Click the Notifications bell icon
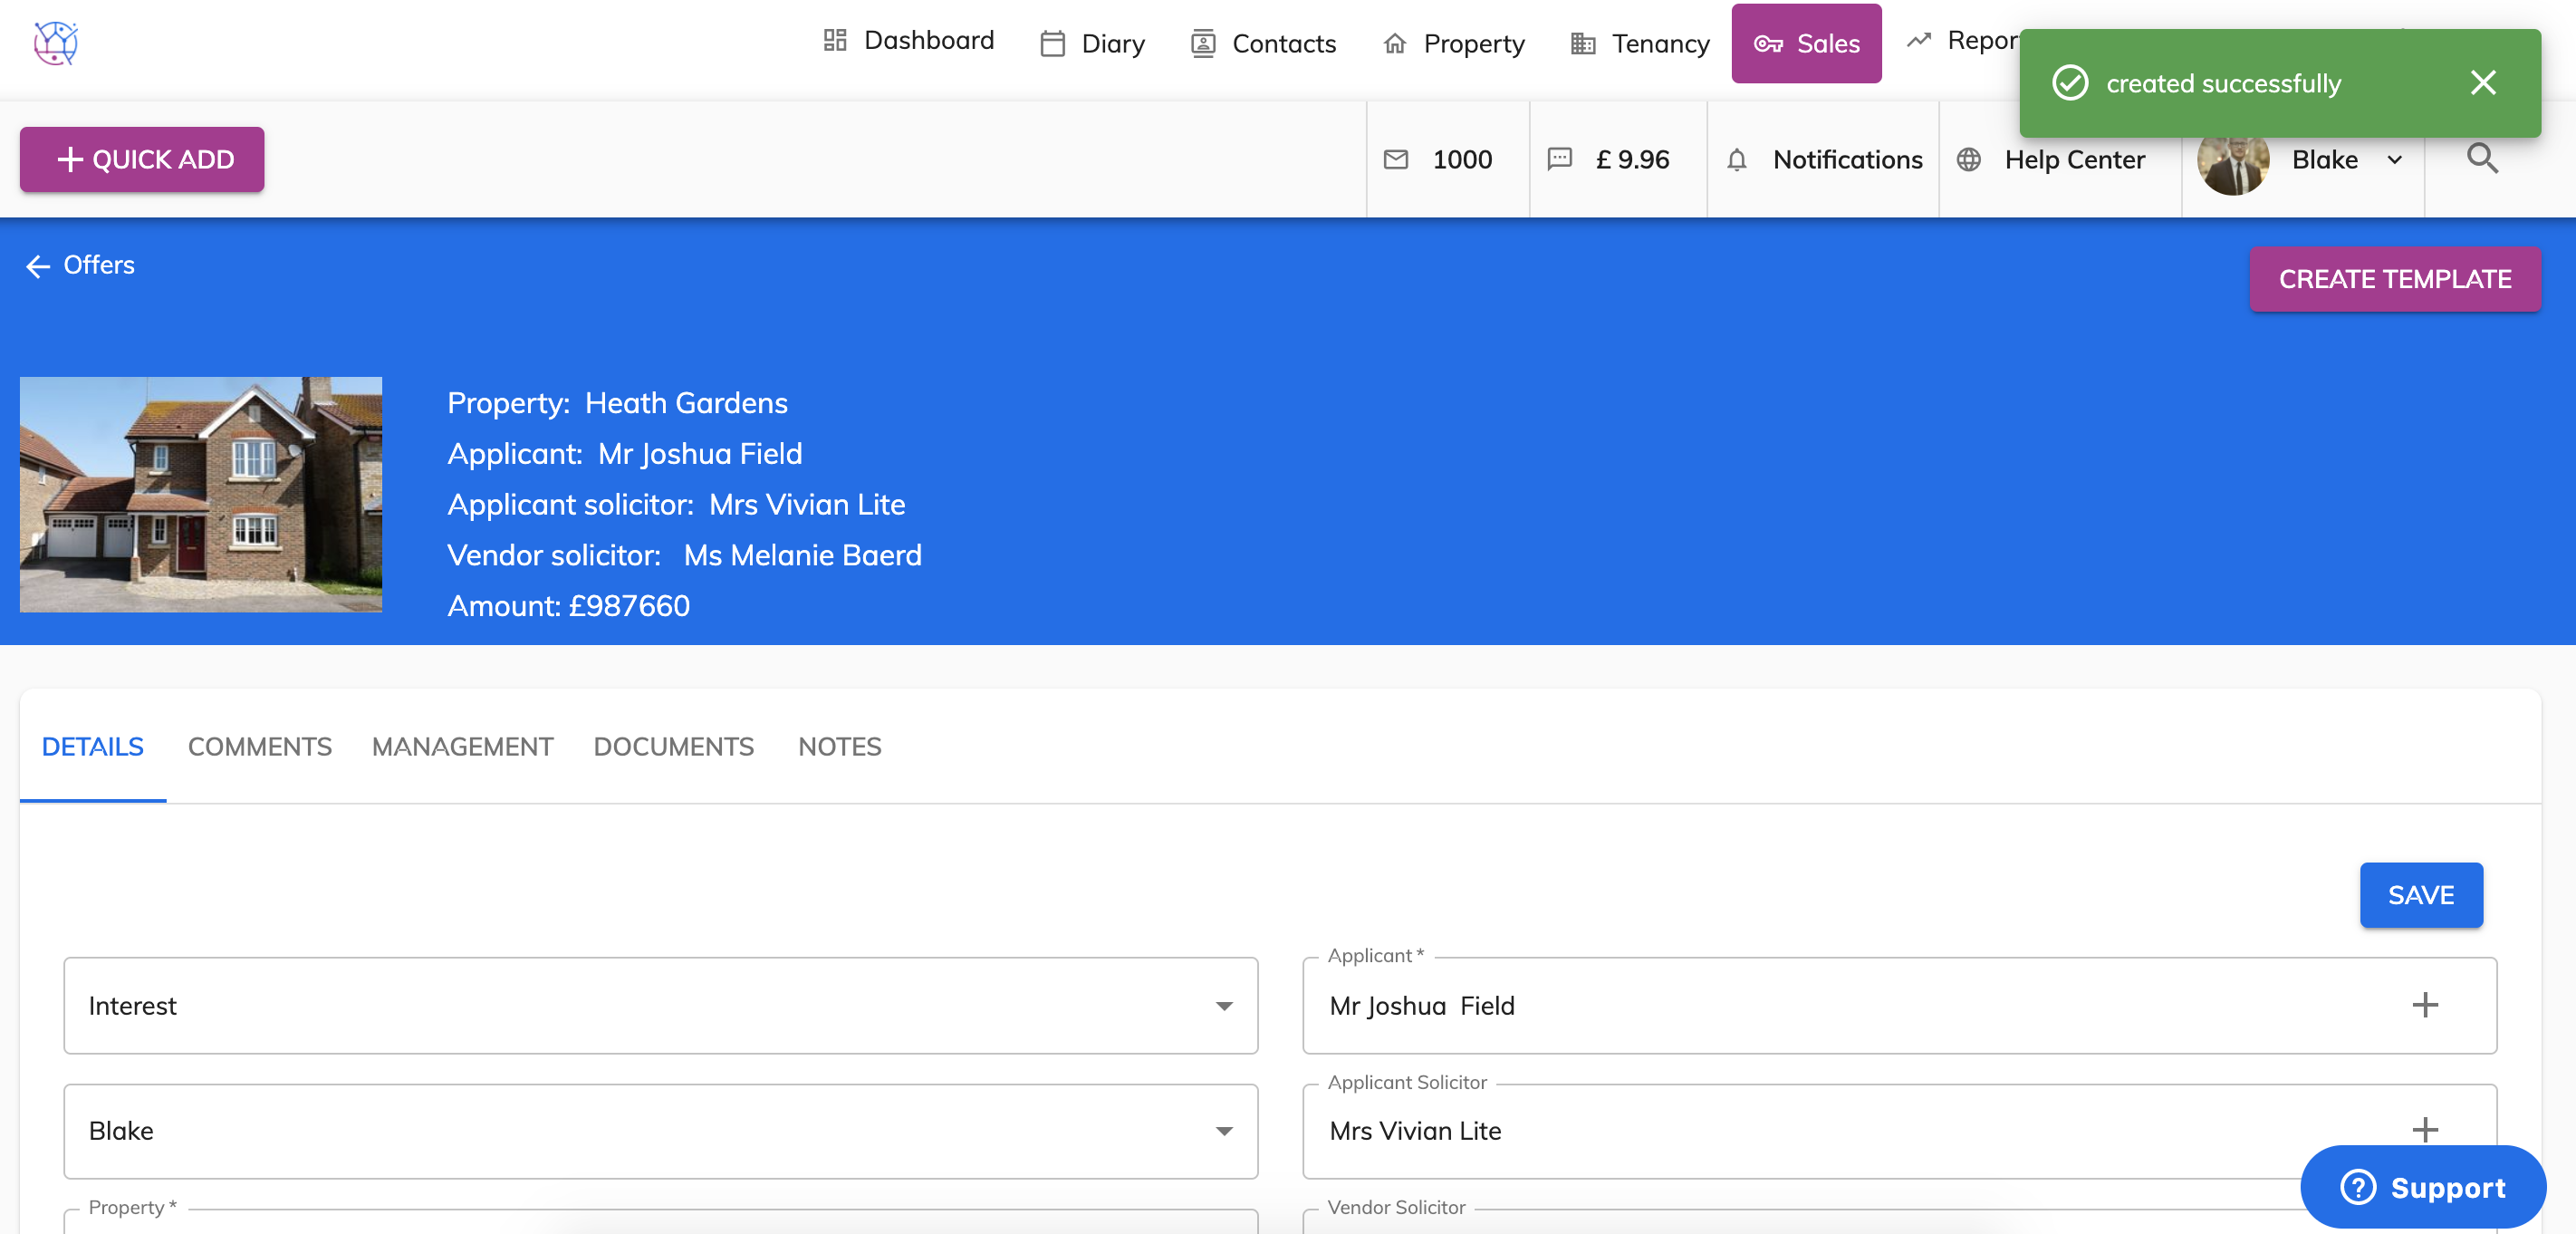Viewport: 2576px width, 1234px height. pyautogui.click(x=1737, y=160)
